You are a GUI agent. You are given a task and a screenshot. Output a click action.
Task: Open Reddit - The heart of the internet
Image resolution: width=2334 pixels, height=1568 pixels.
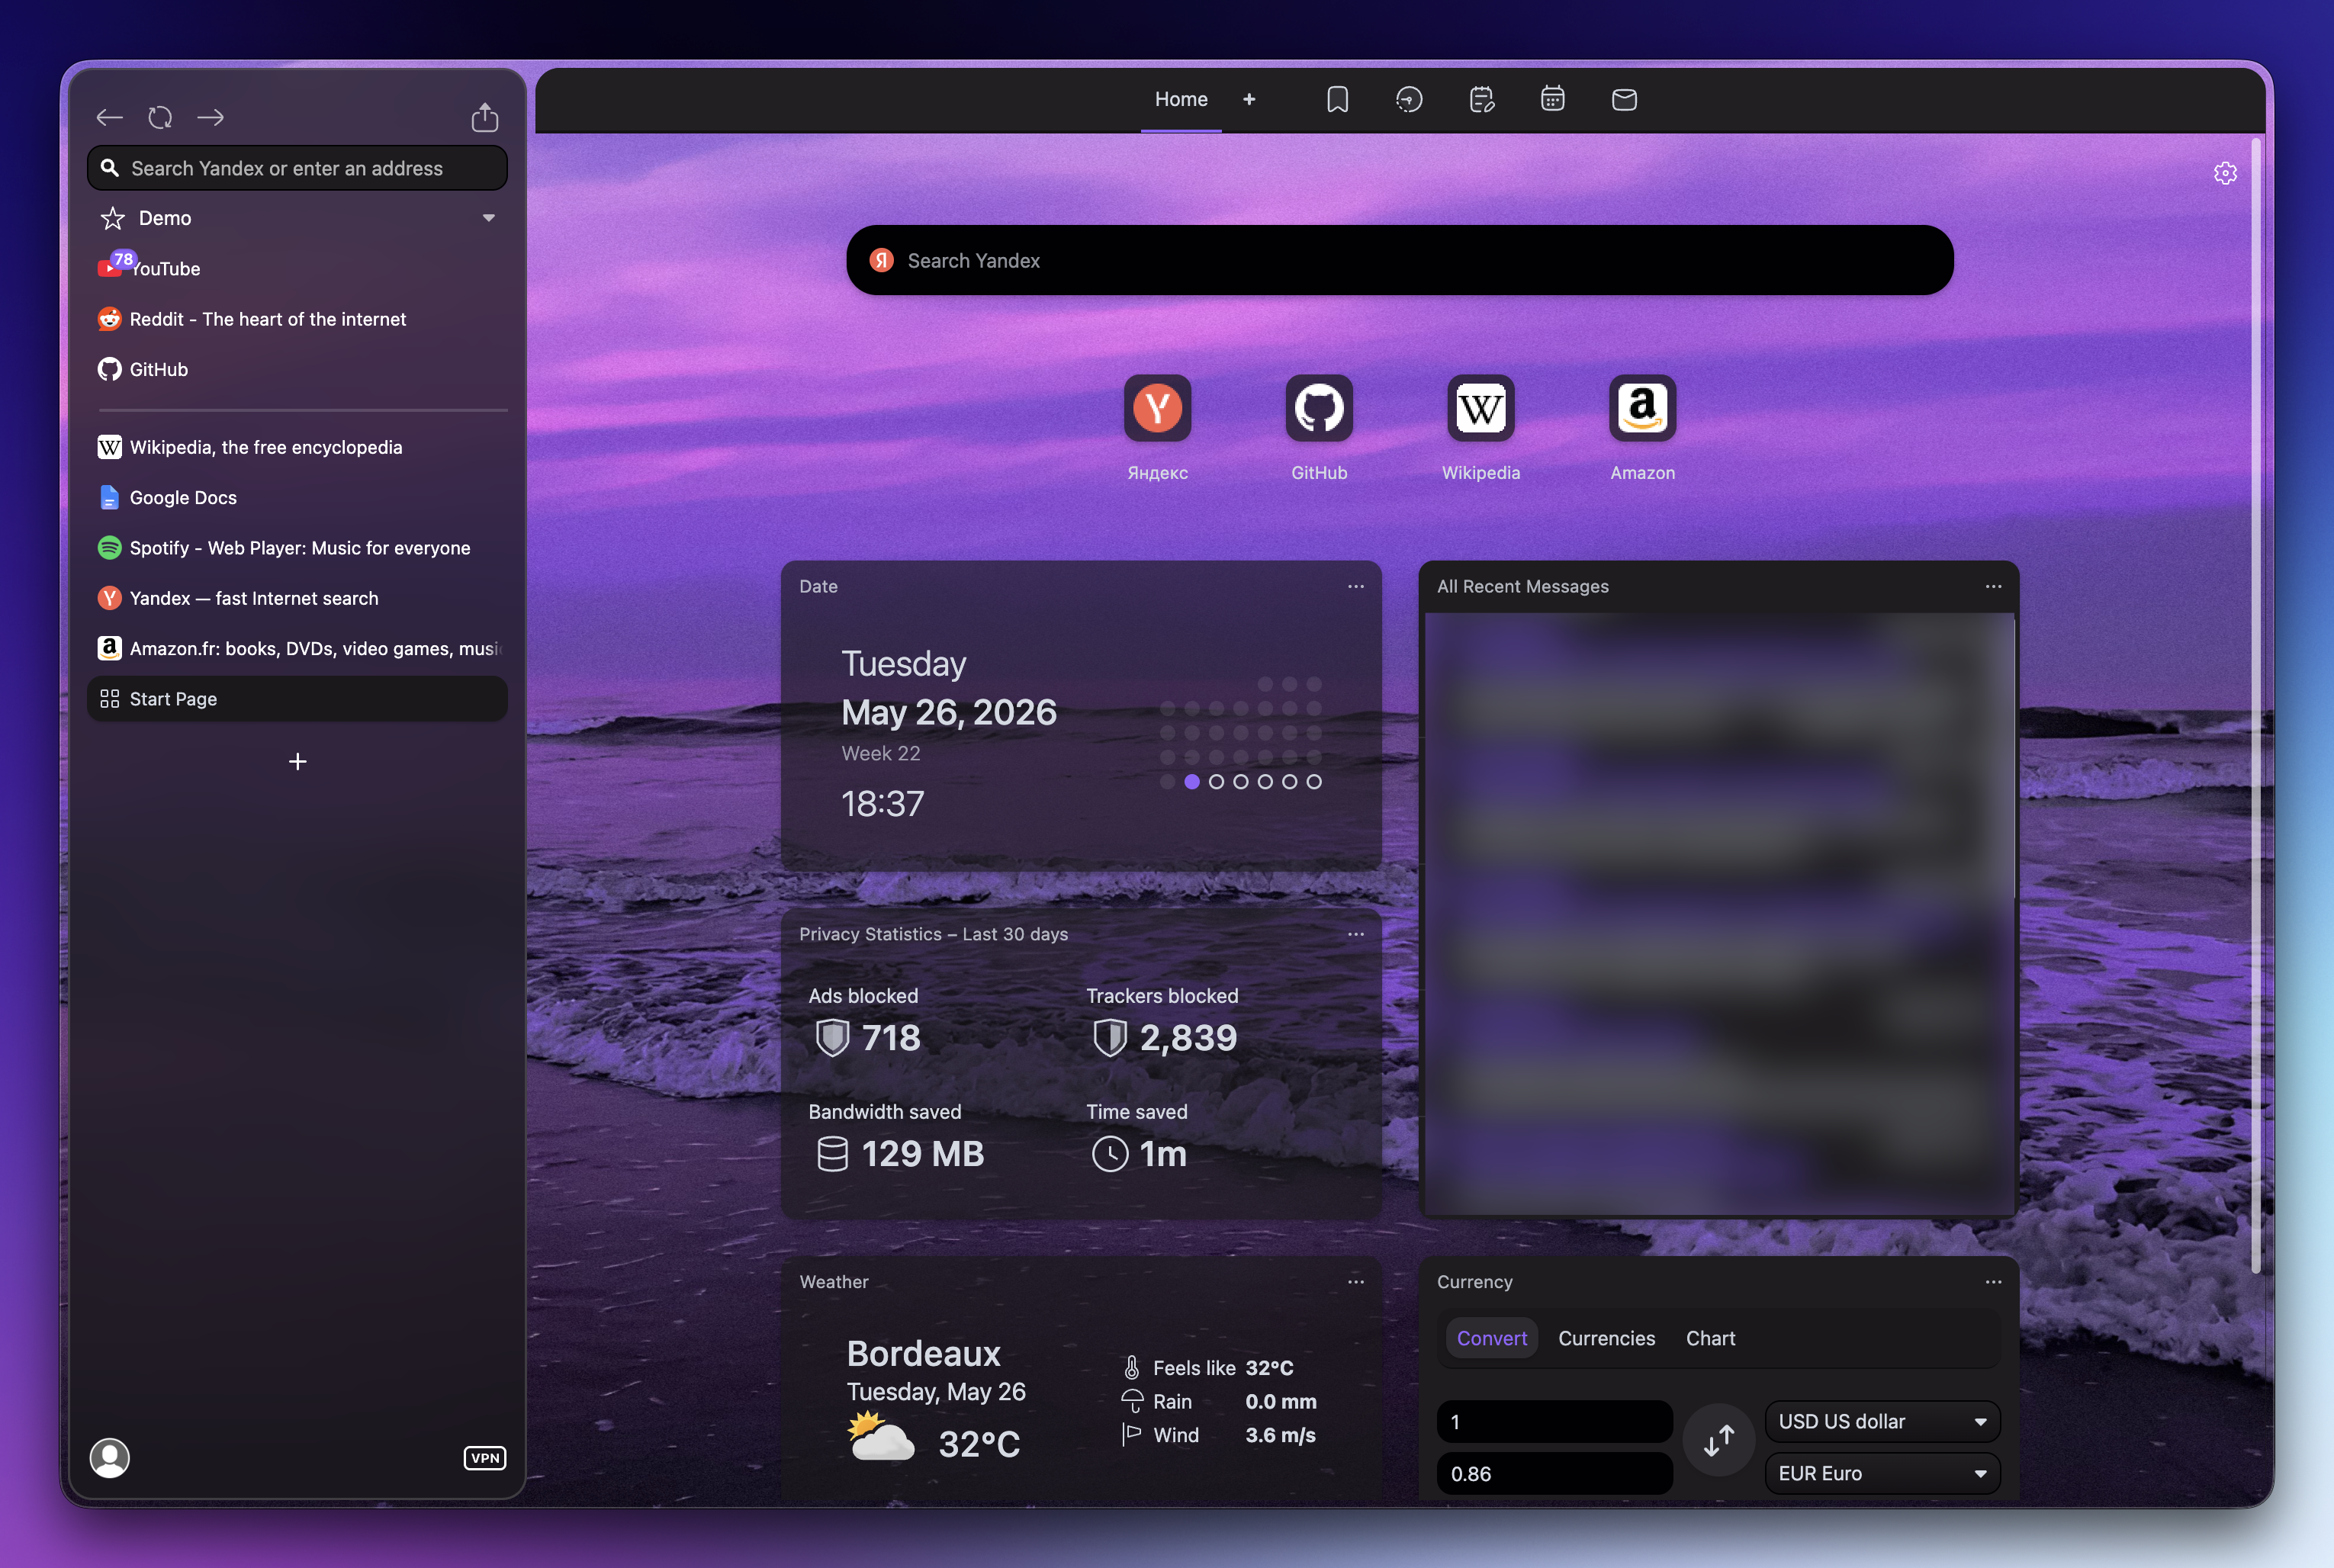pos(297,319)
